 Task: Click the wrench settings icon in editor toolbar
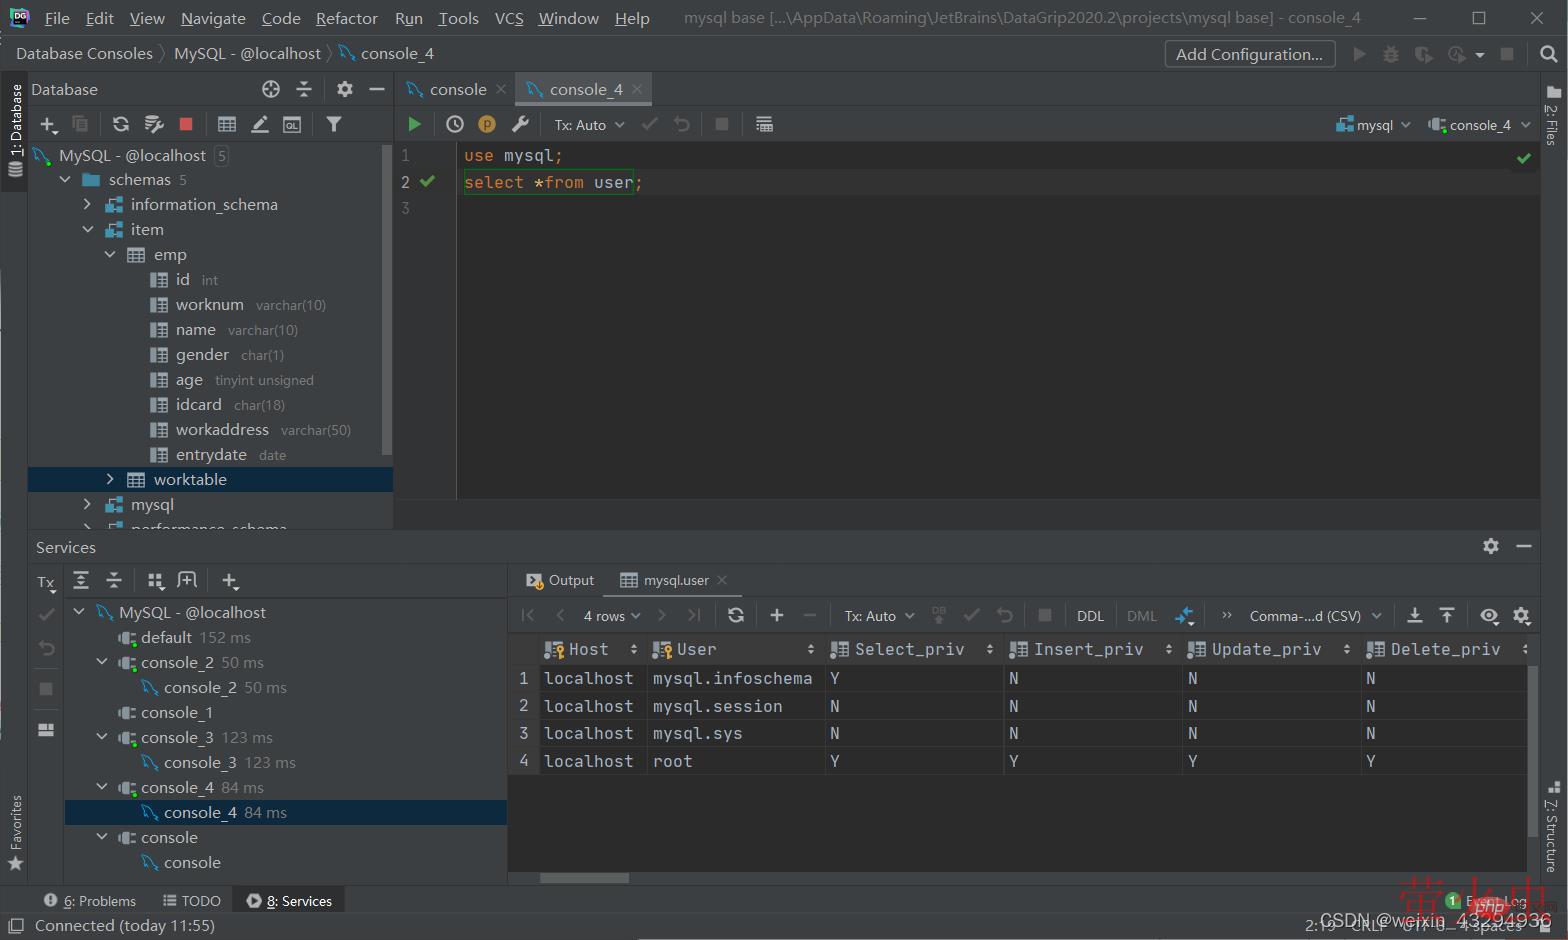[x=520, y=124]
